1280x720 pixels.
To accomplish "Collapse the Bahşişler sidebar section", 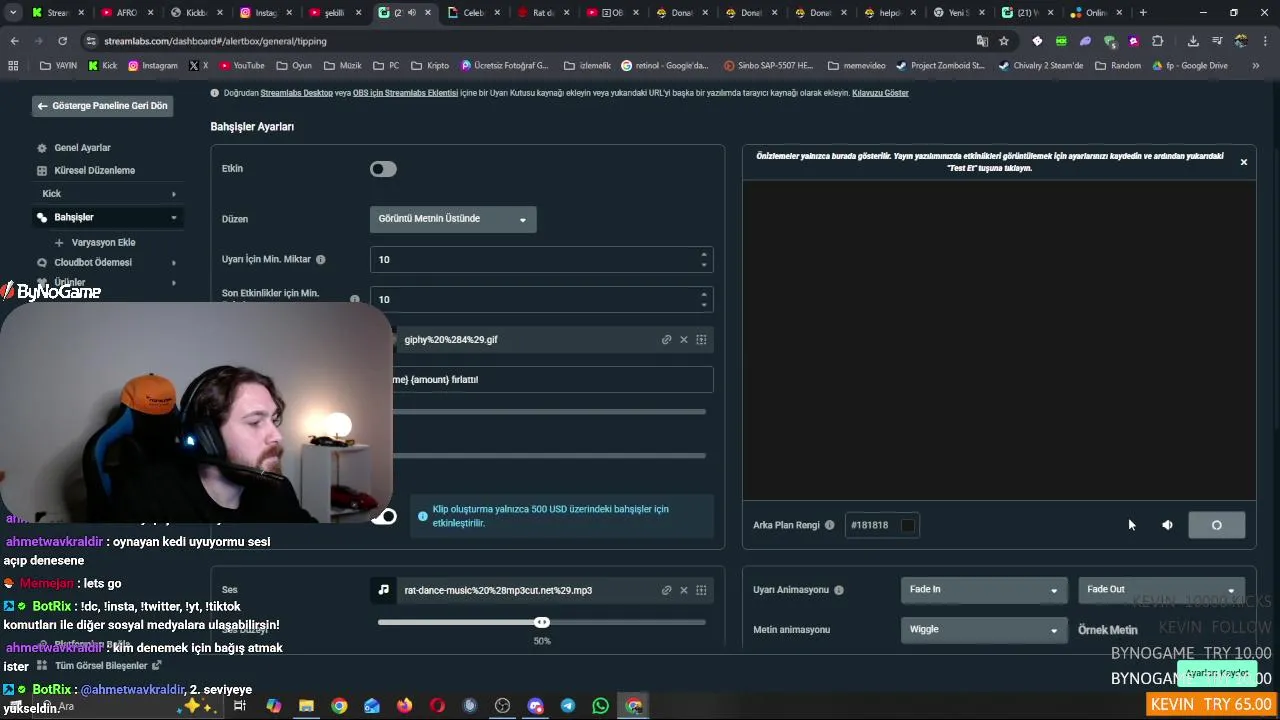I will coord(108,217).
